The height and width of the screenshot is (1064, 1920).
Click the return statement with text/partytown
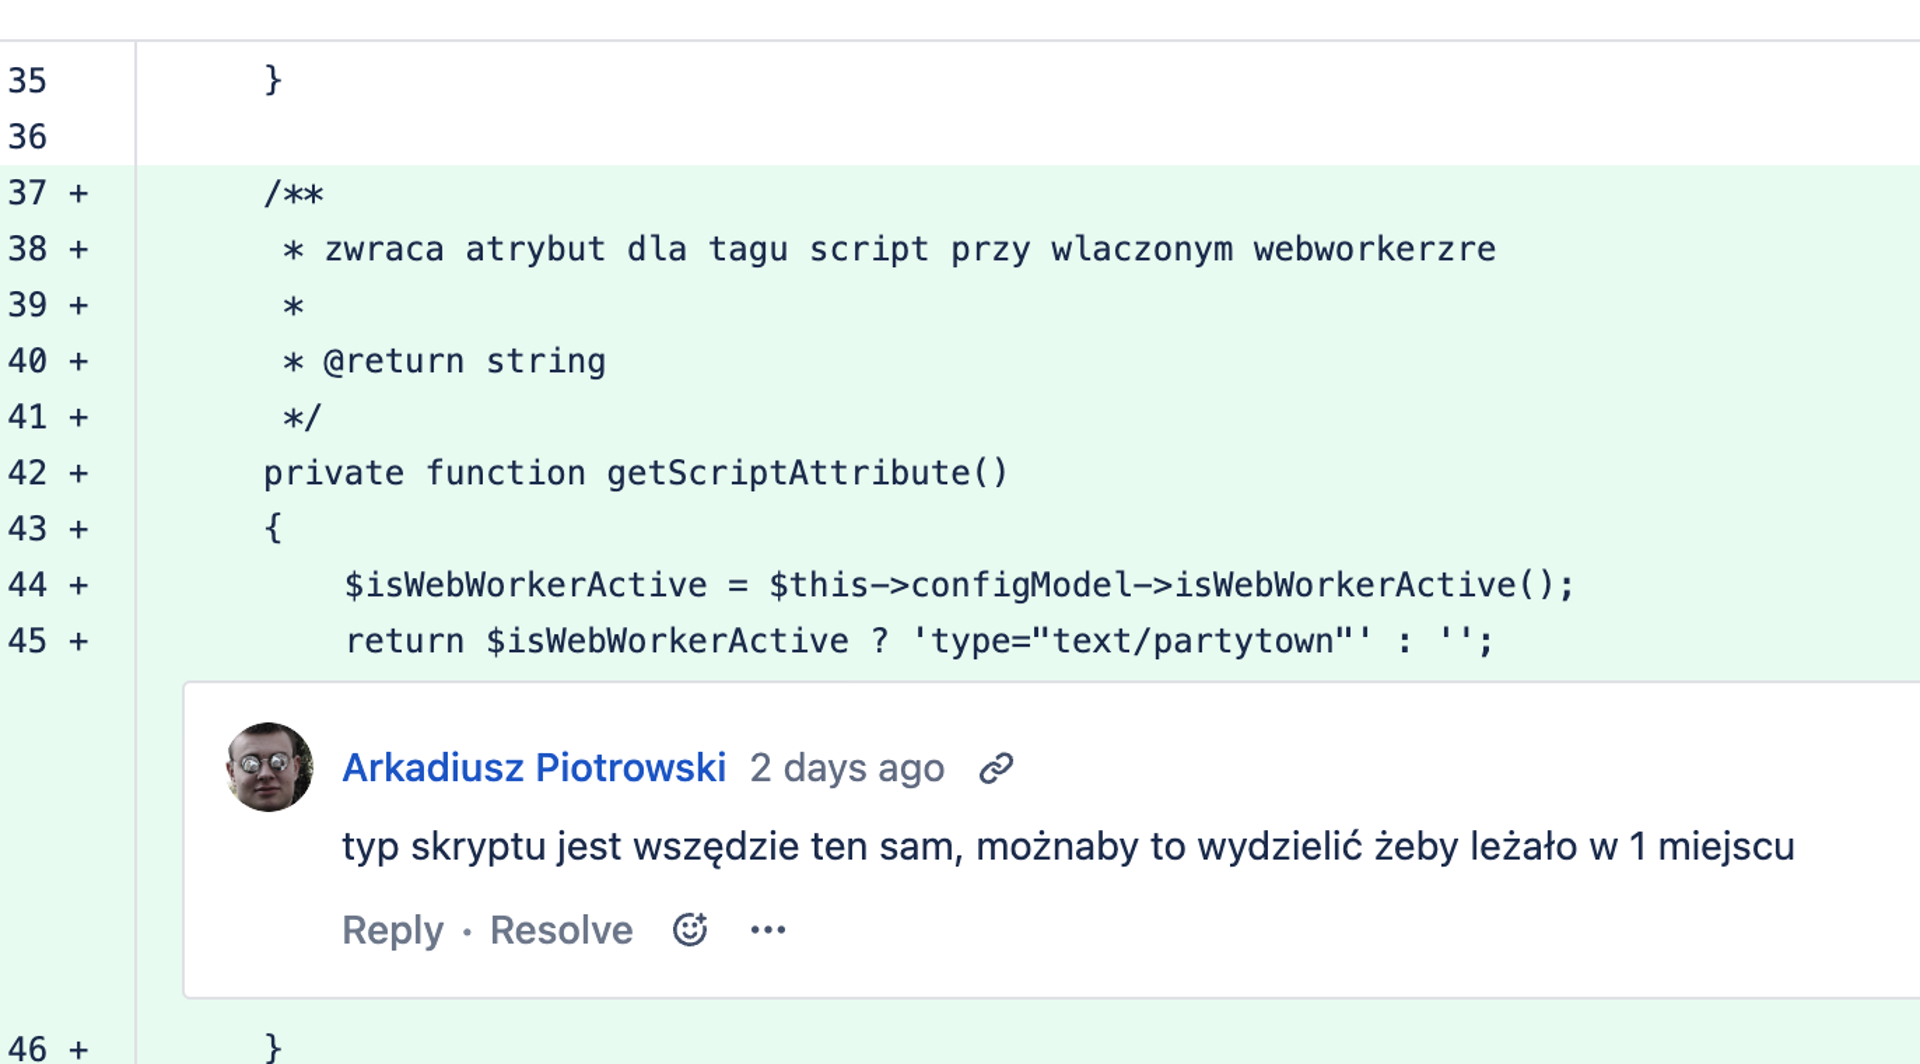[x=918, y=641]
